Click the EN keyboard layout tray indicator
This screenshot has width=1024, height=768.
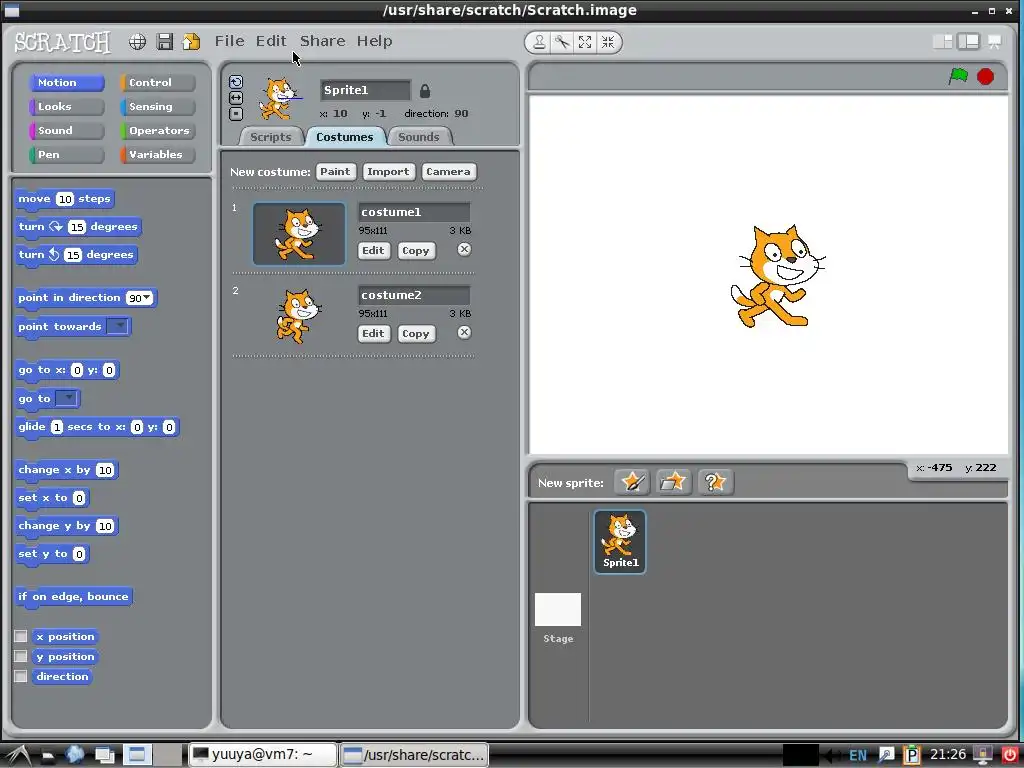pyautogui.click(x=857, y=756)
